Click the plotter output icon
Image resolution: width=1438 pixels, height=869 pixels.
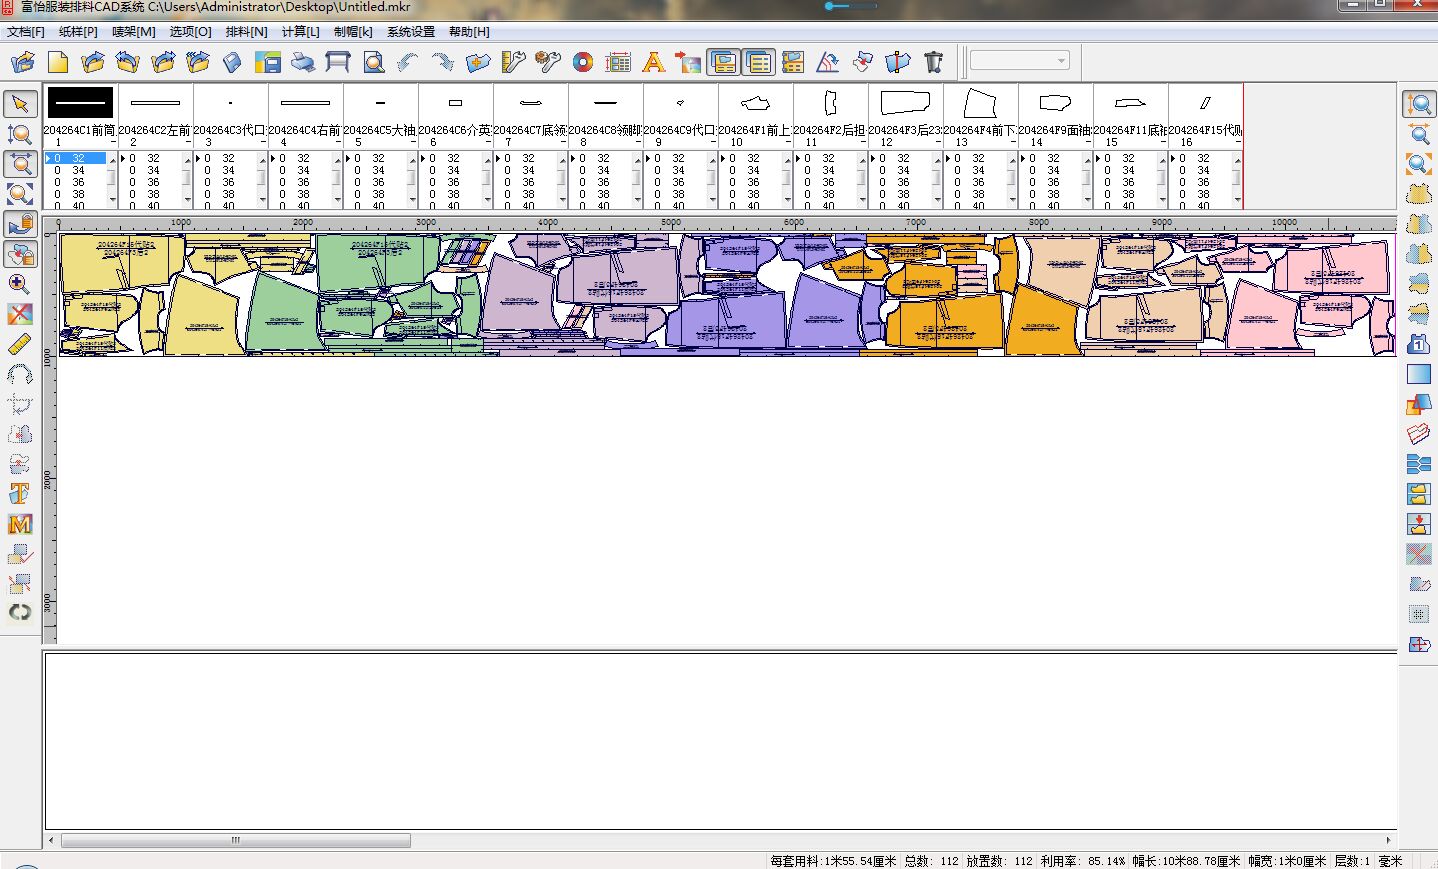338,63
